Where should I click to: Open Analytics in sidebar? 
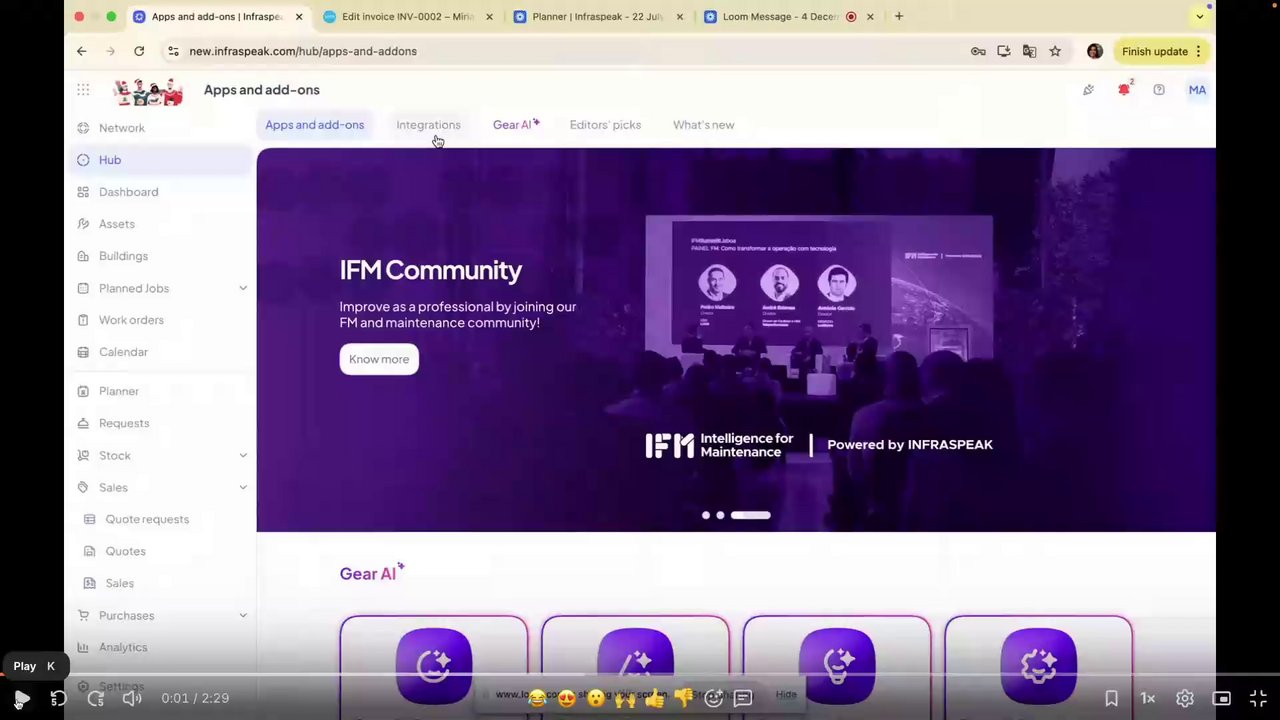click(x=123, y=647)
